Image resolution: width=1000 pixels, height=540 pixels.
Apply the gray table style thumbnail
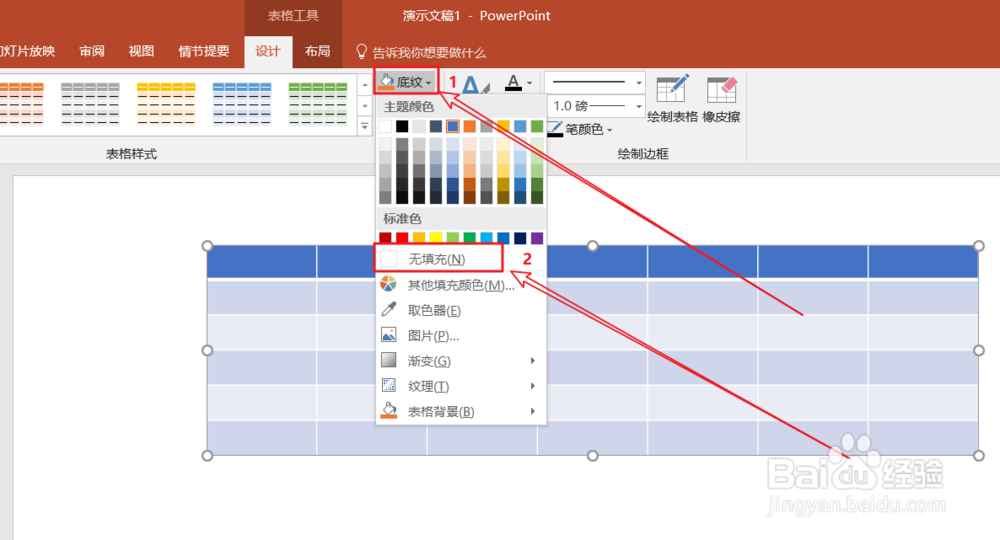91,104
